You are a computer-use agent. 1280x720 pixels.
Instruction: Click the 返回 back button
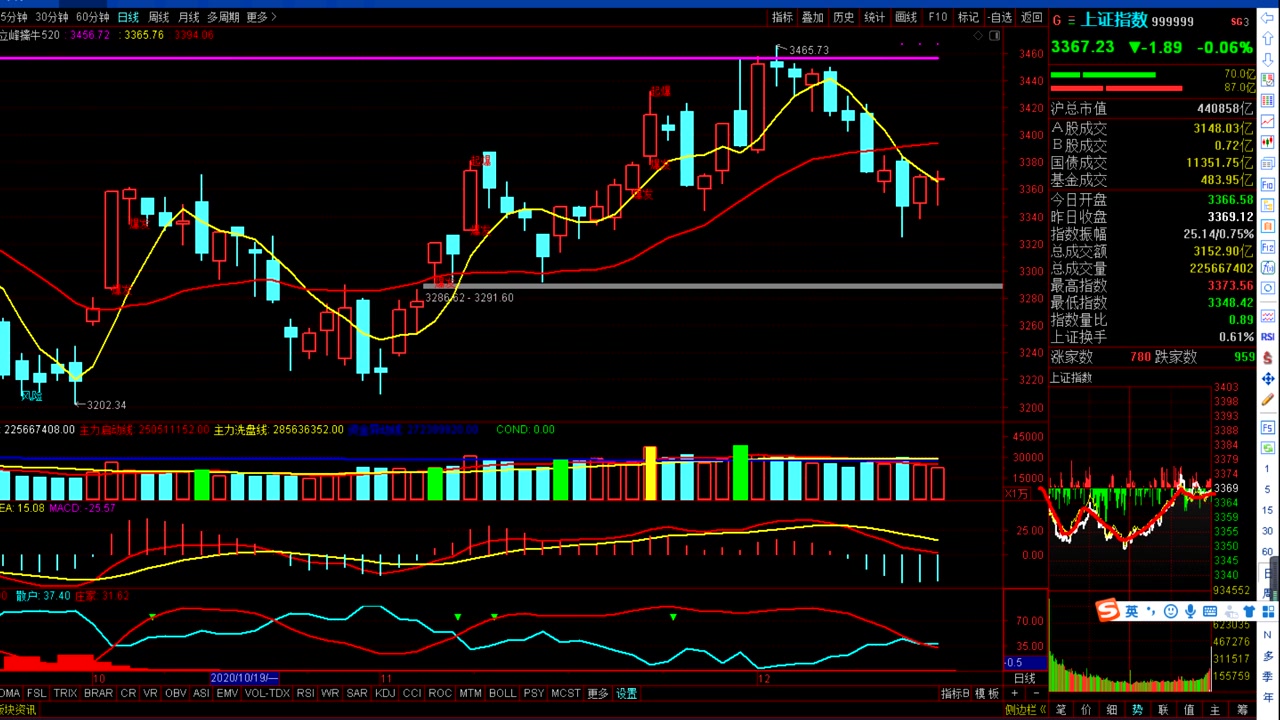point(1031,17)
